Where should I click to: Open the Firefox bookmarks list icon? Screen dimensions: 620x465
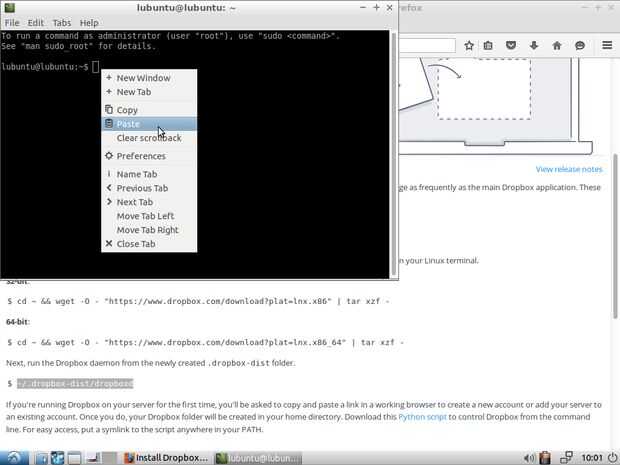click(x=488, y=45)
